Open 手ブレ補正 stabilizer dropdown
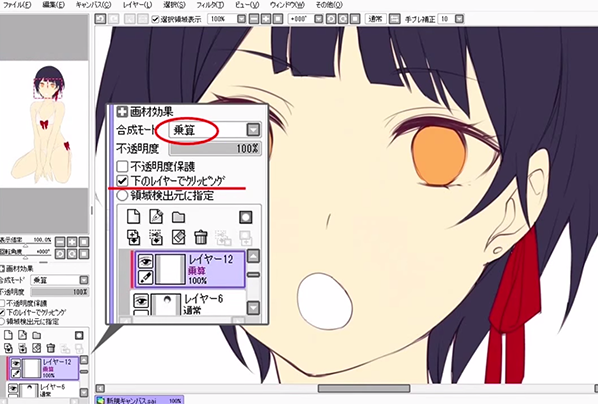The image size is (598, 404). (459, 19)
